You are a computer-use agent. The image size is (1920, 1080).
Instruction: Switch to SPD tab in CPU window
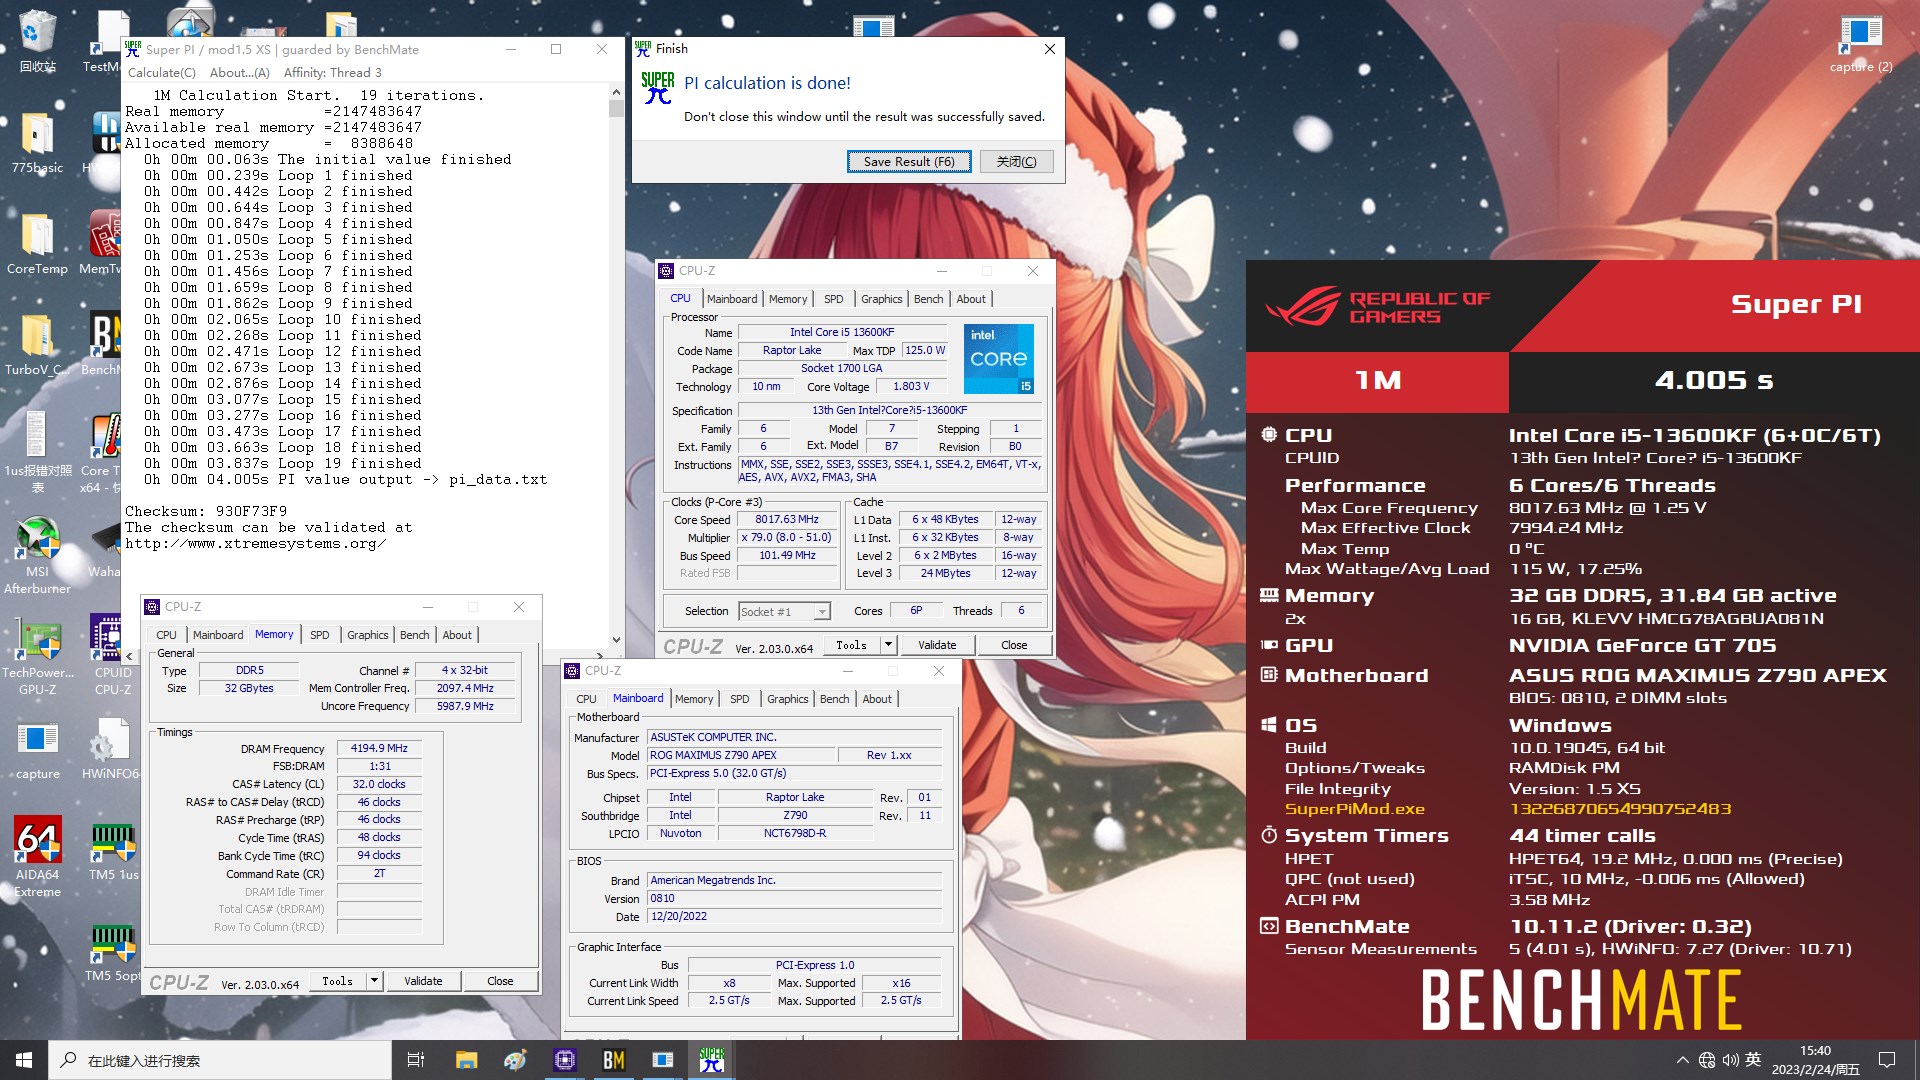click(833, 299)
